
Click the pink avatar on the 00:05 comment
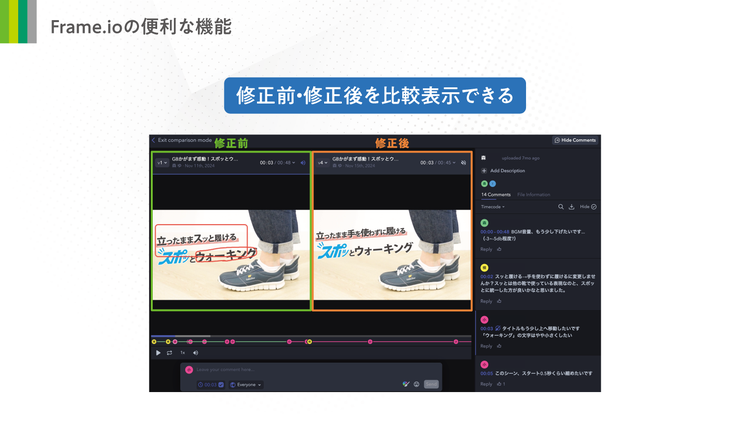(x=484, y=365)
